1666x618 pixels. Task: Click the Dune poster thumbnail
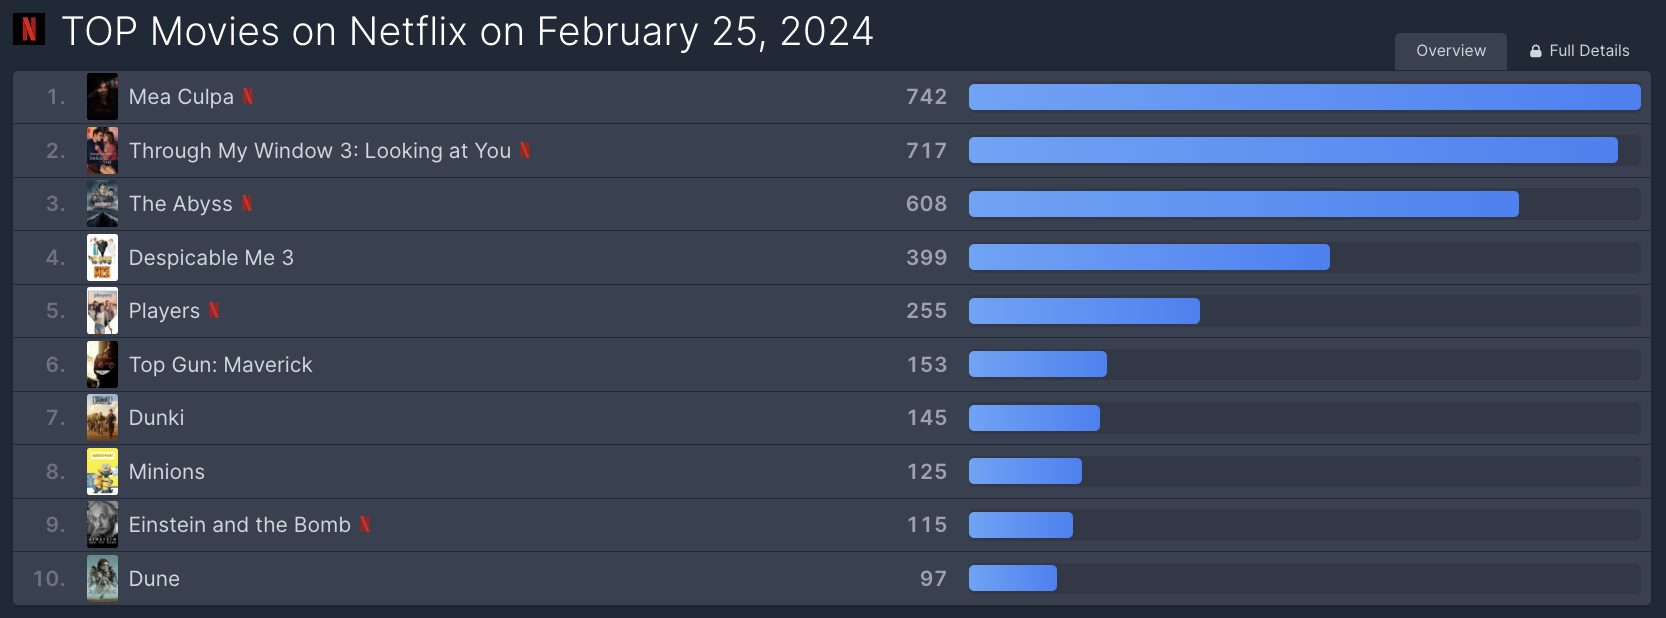tap(102, 579)
